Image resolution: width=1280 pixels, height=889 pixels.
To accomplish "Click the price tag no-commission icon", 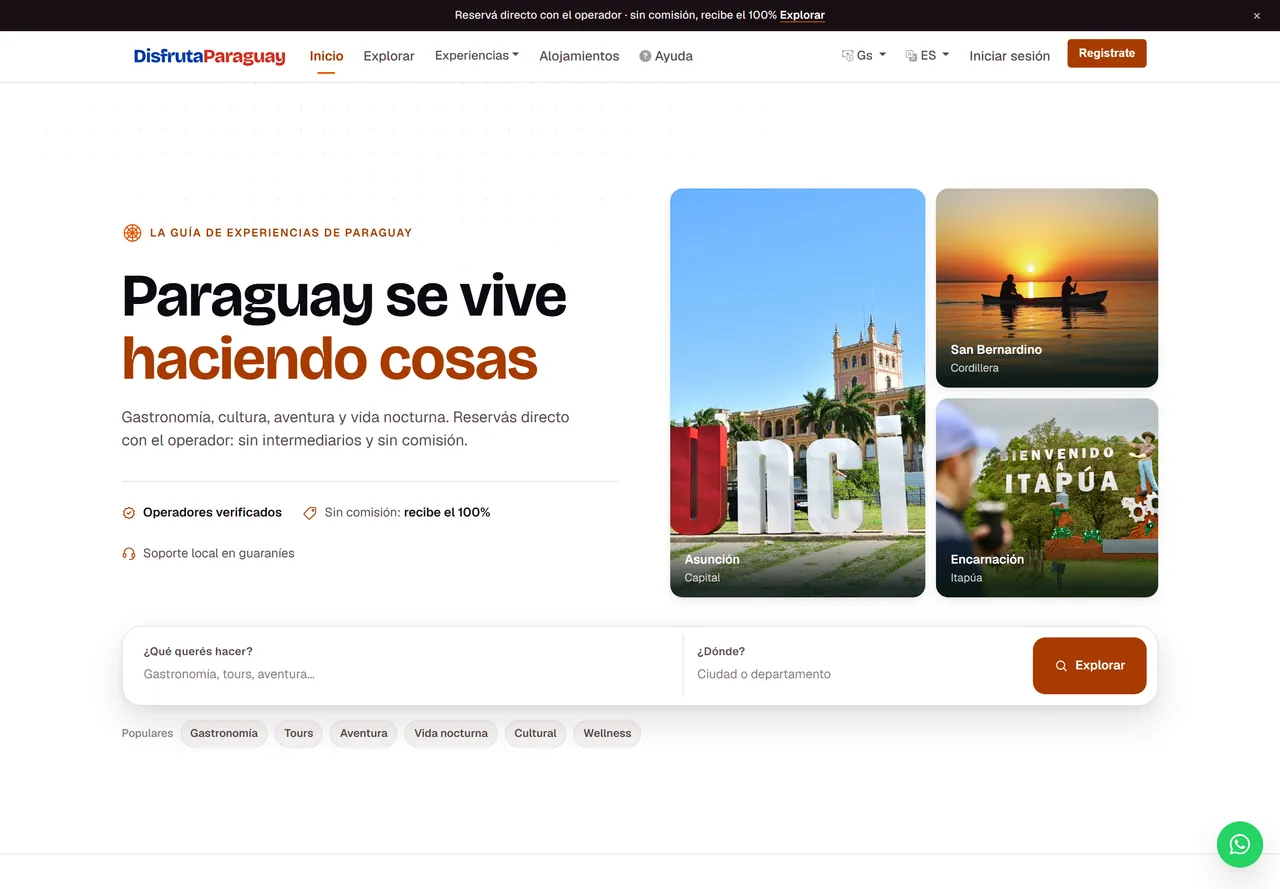I will 310,513.
